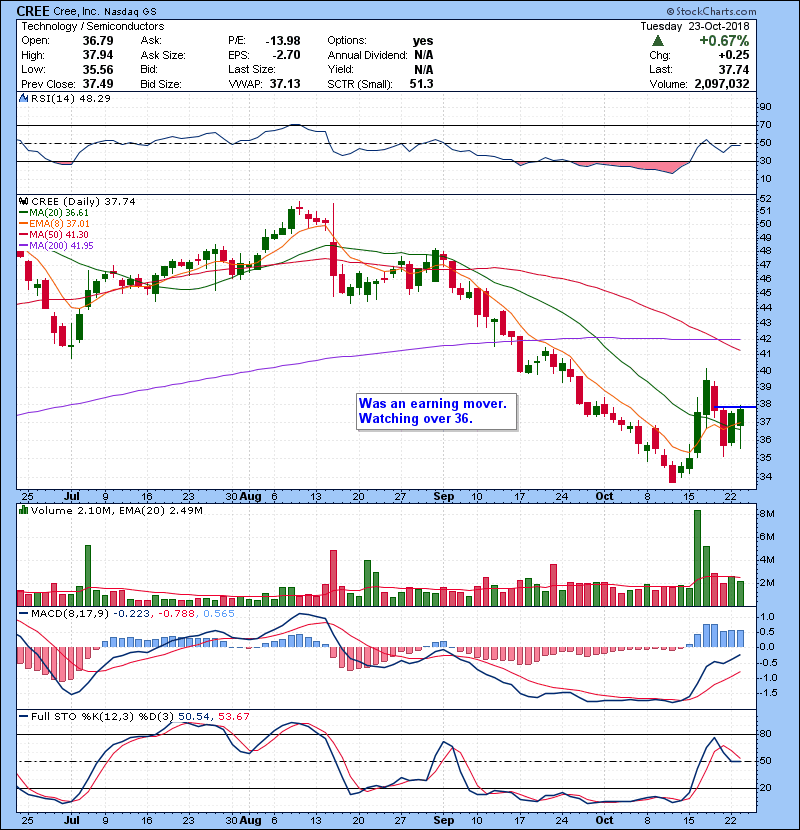
Task: Select the date Tuesday 23-Oct-2018
Action: coord(695,26)
